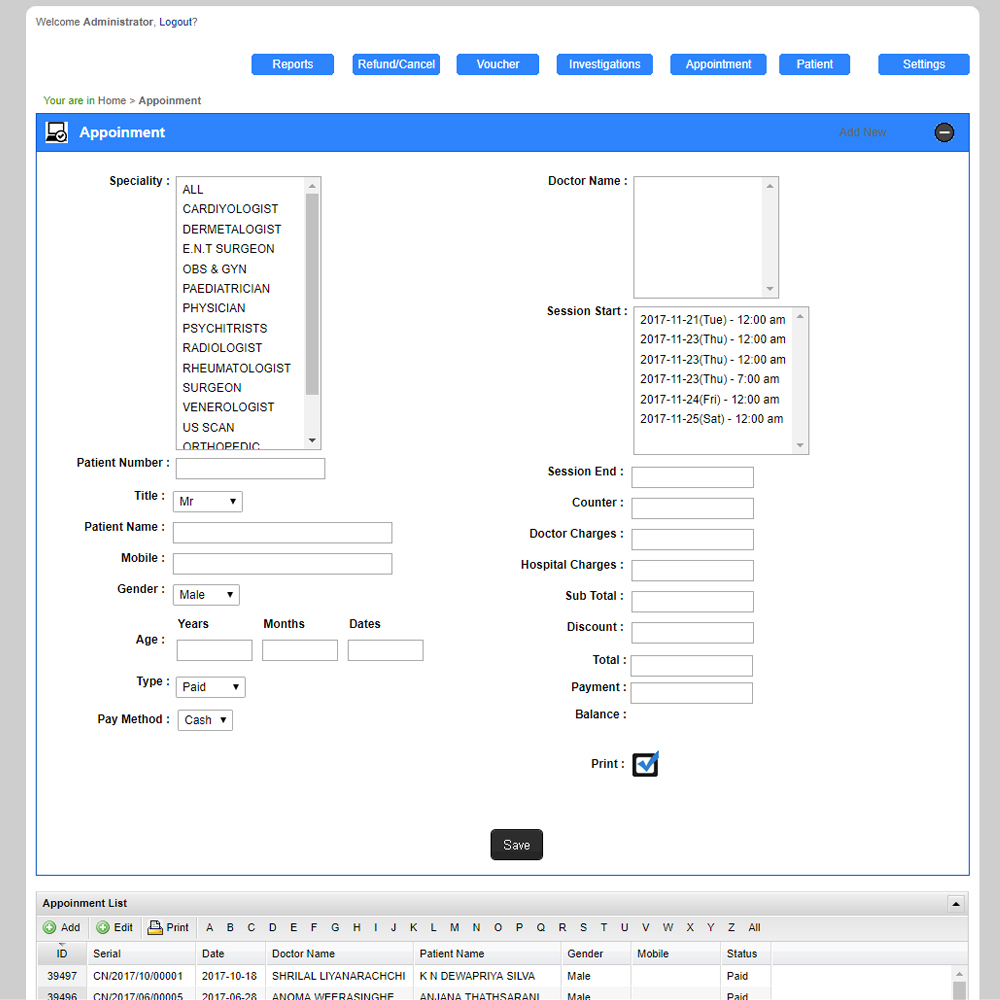Screen dimensions: 1000x1000
Task: Expand the Pay Method dropdown
Action: pyautogui.click(x=205, y=720)
